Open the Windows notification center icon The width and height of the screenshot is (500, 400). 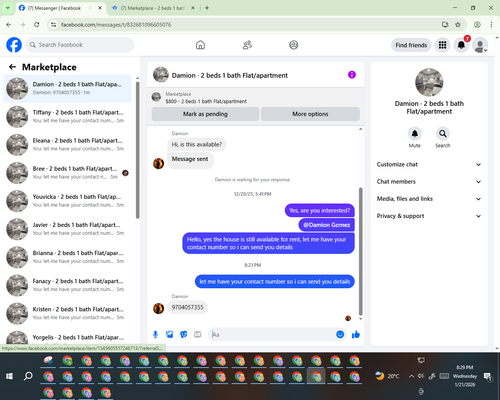coord(488,377)
